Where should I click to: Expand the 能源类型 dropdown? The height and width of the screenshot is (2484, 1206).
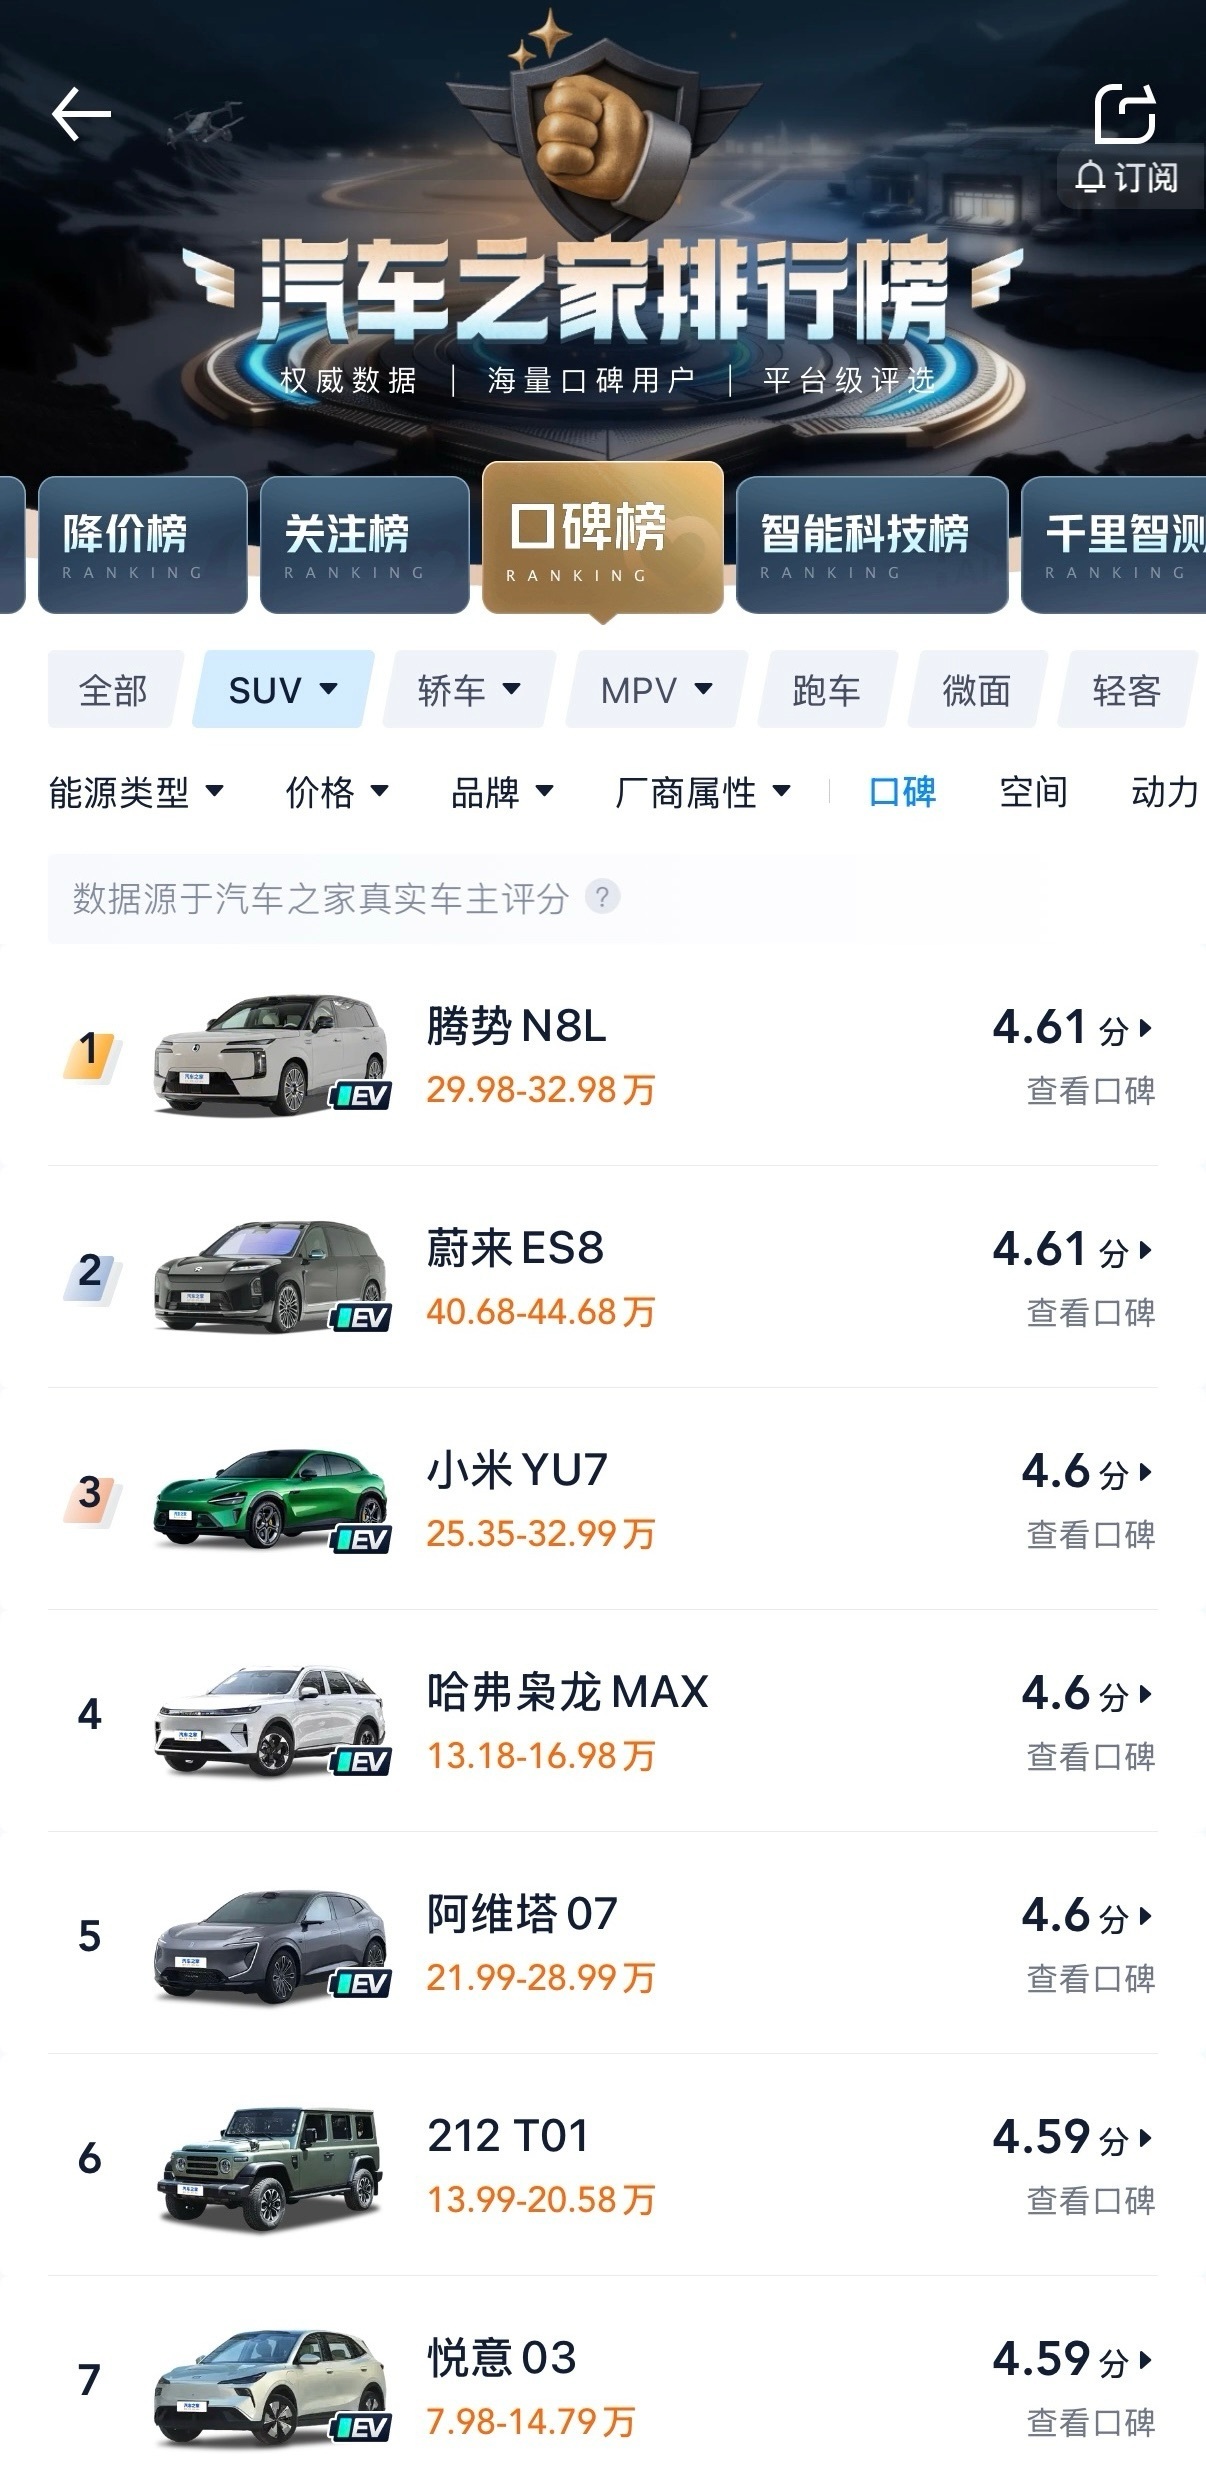pos(136,792)
